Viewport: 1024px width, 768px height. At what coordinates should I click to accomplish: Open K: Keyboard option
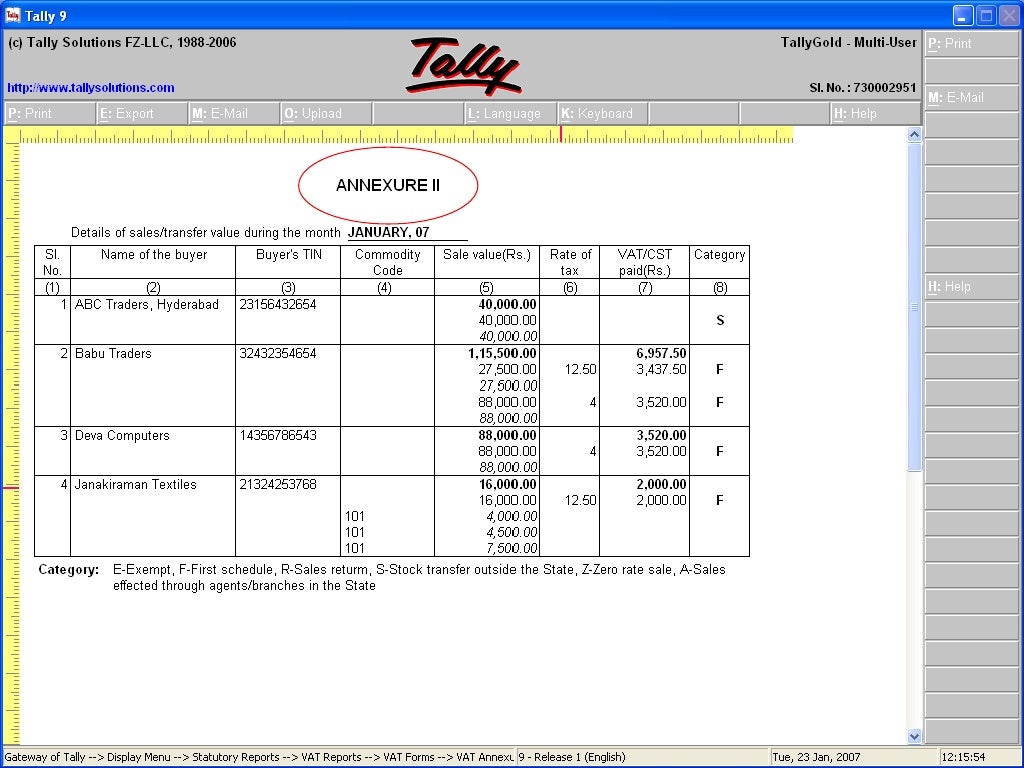(603, 114)
